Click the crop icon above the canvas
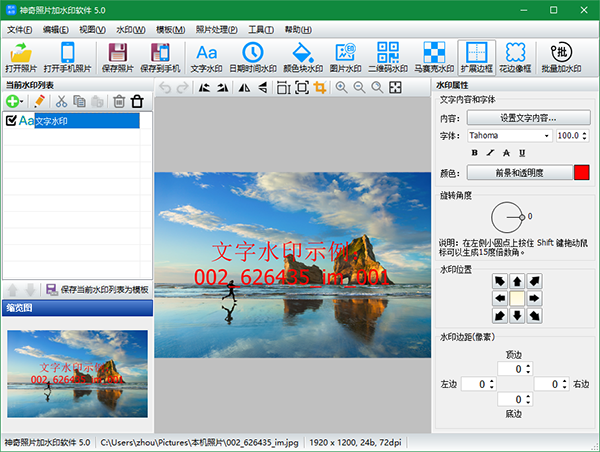600x452 pixels. click(x=320, y=88)
